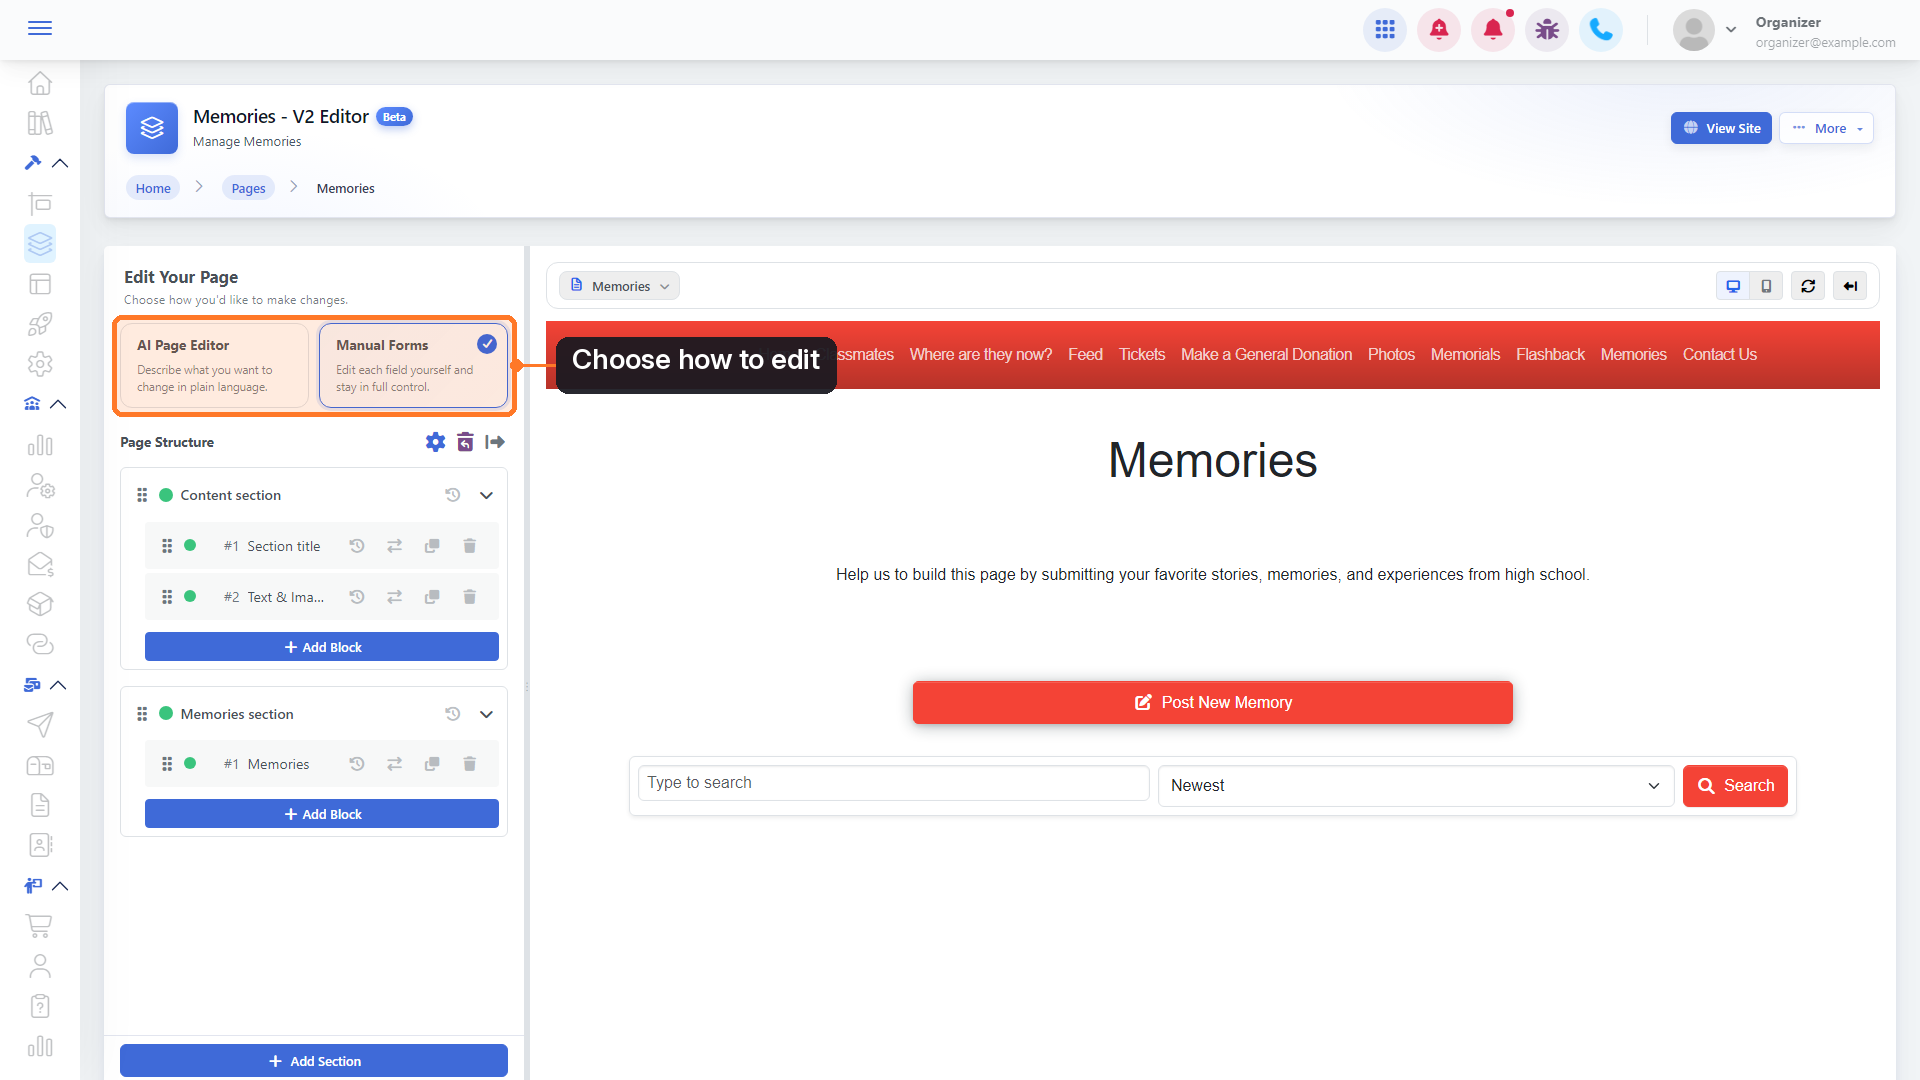Select the AI Page Editor option
This screenshot has height=1080, width=1920.
coord(213,366)
